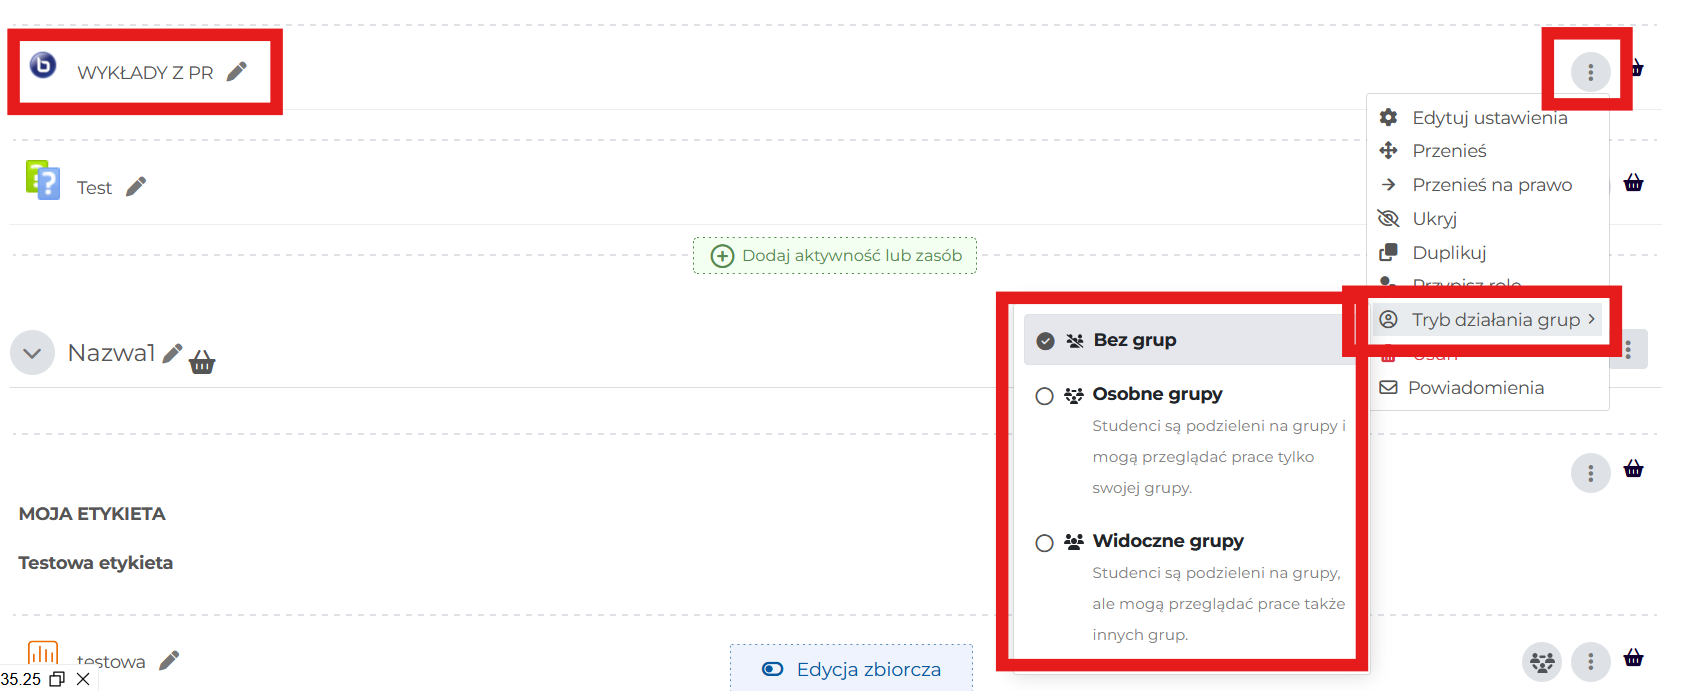Open the WYKŁADY Z PR activity link
The height and width of the screenshot is (691, 1696).
[x=145, y=73]
